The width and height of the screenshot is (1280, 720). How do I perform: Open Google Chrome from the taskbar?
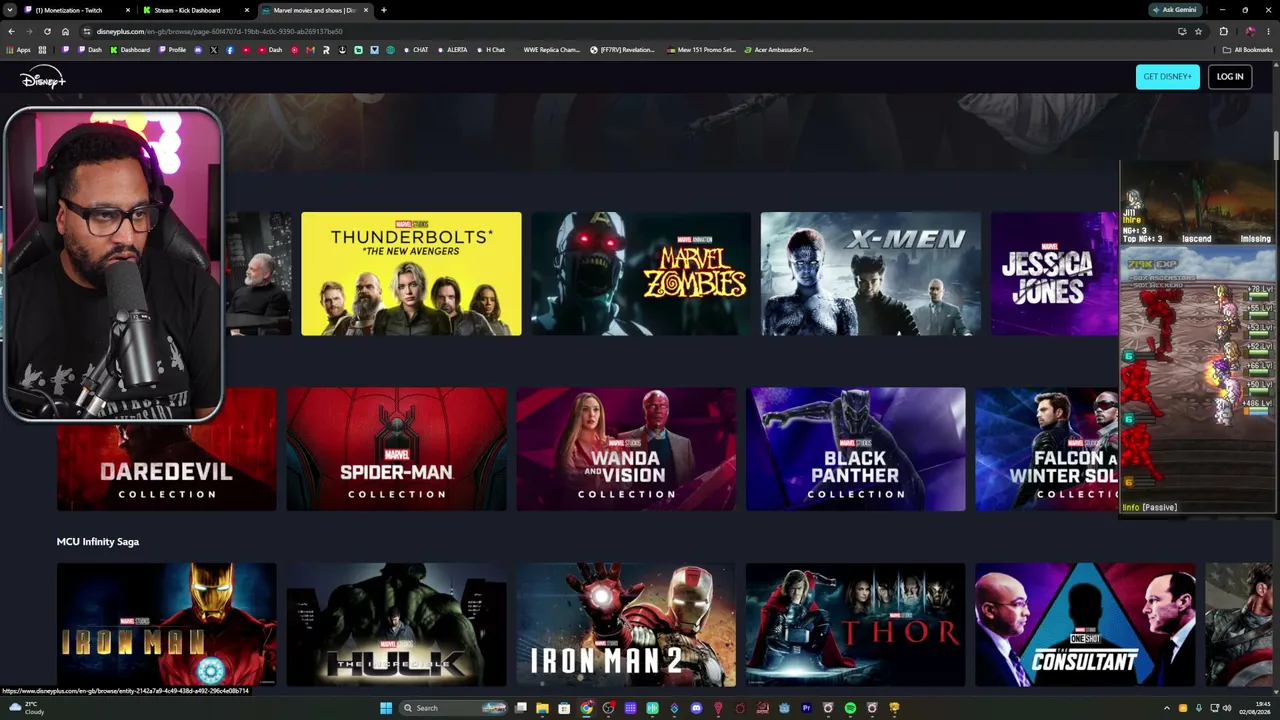pyautogui.click(x=586, y=708)
